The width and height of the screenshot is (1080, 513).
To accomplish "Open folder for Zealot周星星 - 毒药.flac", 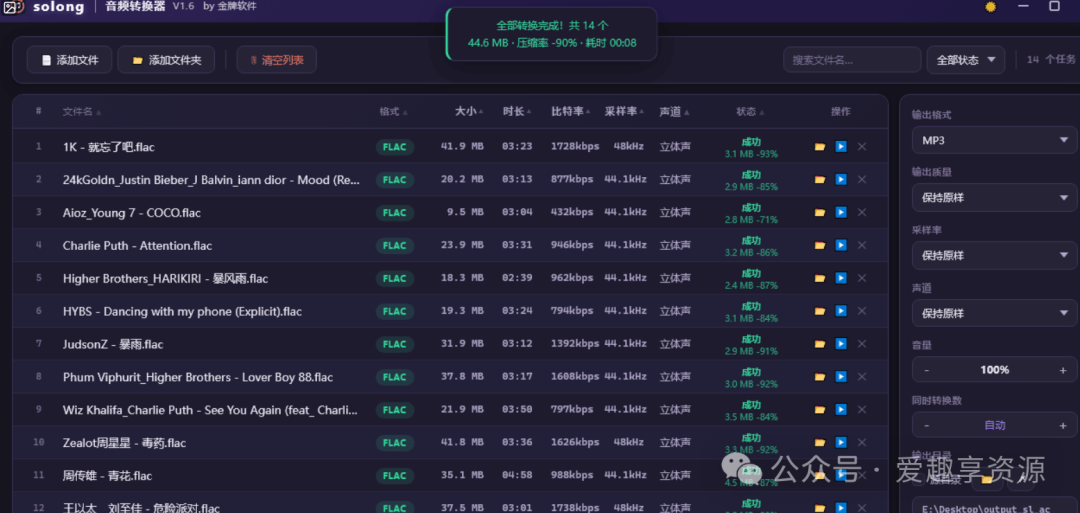I will coord(820,442).
